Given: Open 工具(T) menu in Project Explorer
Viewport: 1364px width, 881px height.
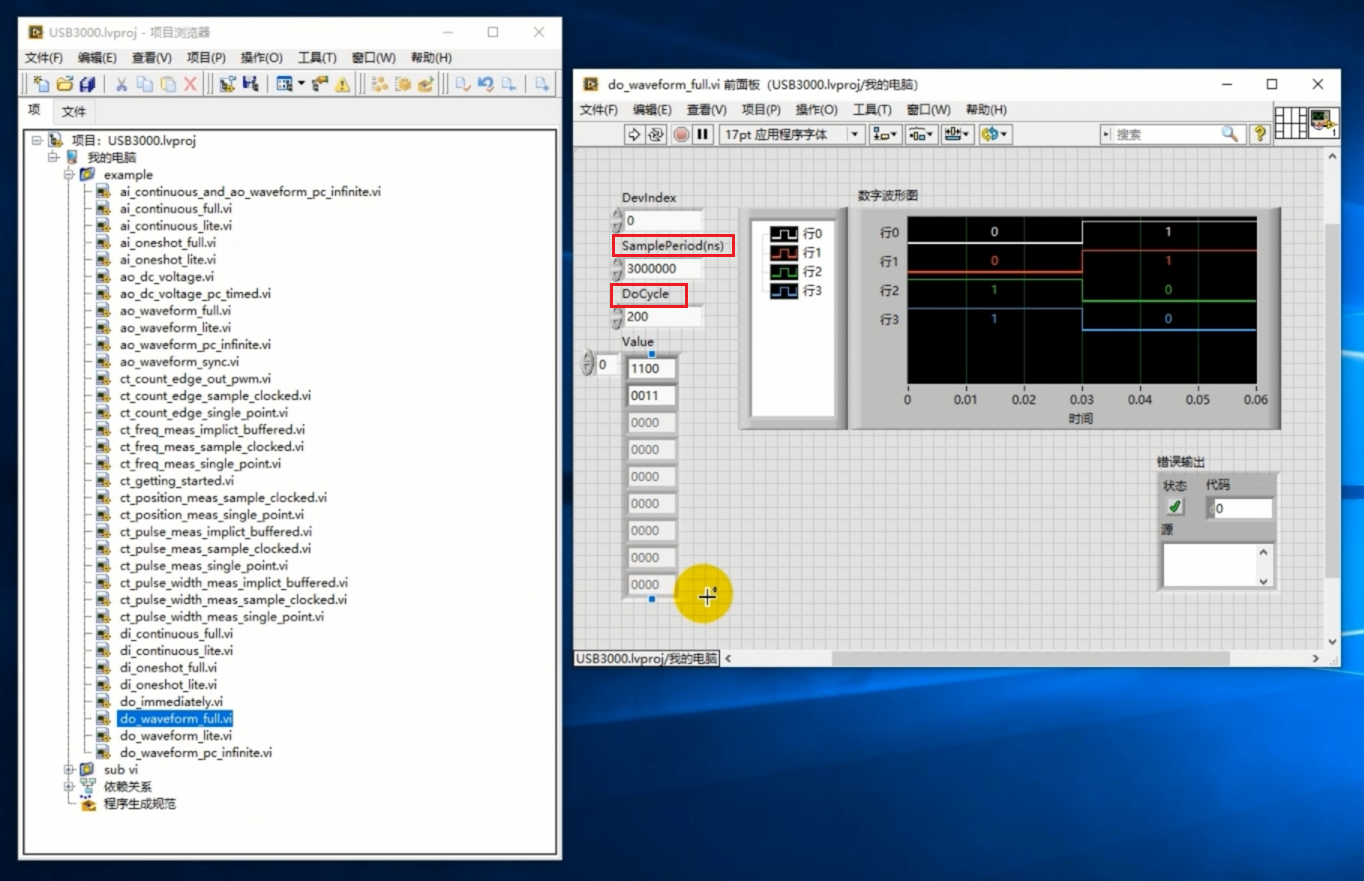Looking at the screenshot, I should point(317,58).
